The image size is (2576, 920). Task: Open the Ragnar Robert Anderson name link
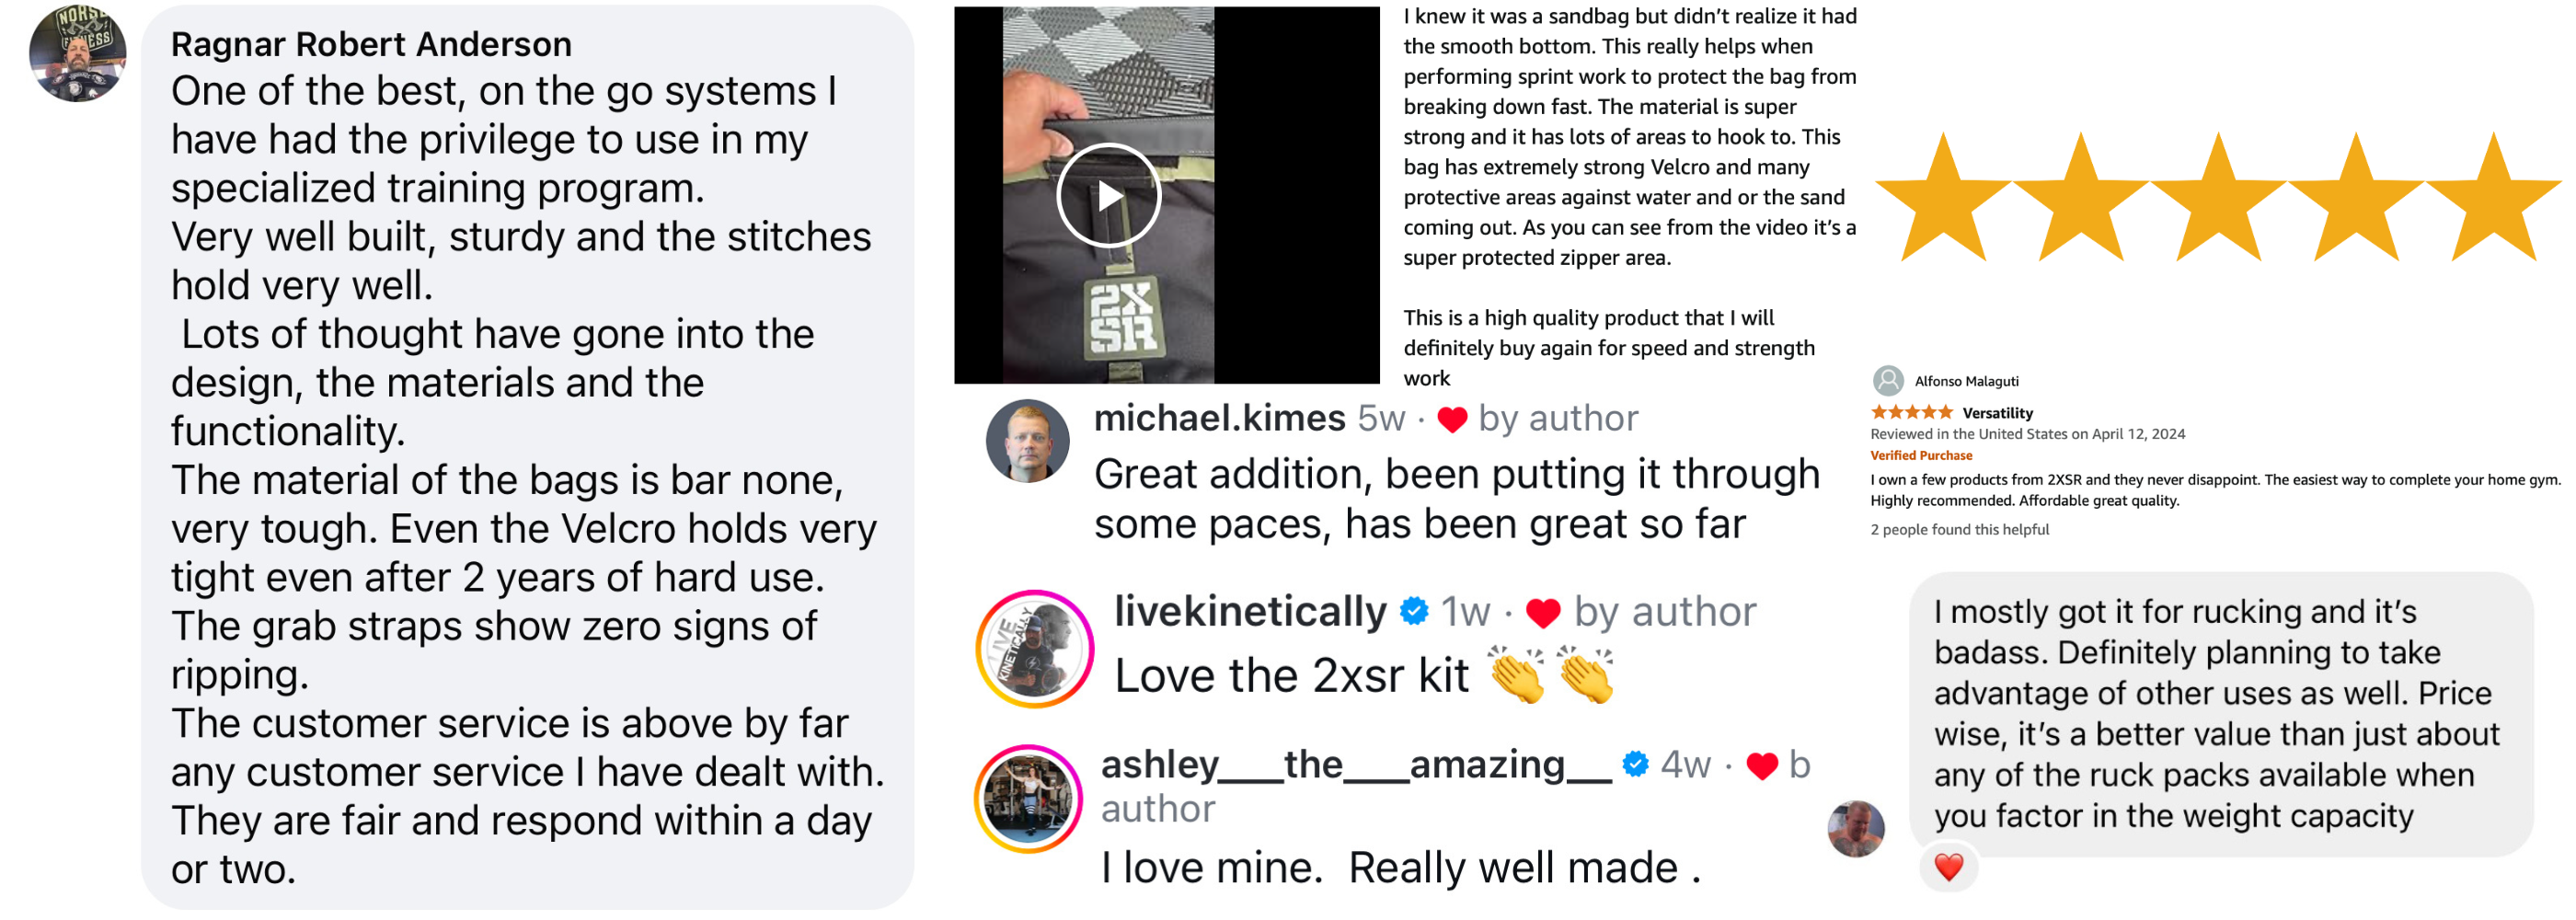coord(371,44)
